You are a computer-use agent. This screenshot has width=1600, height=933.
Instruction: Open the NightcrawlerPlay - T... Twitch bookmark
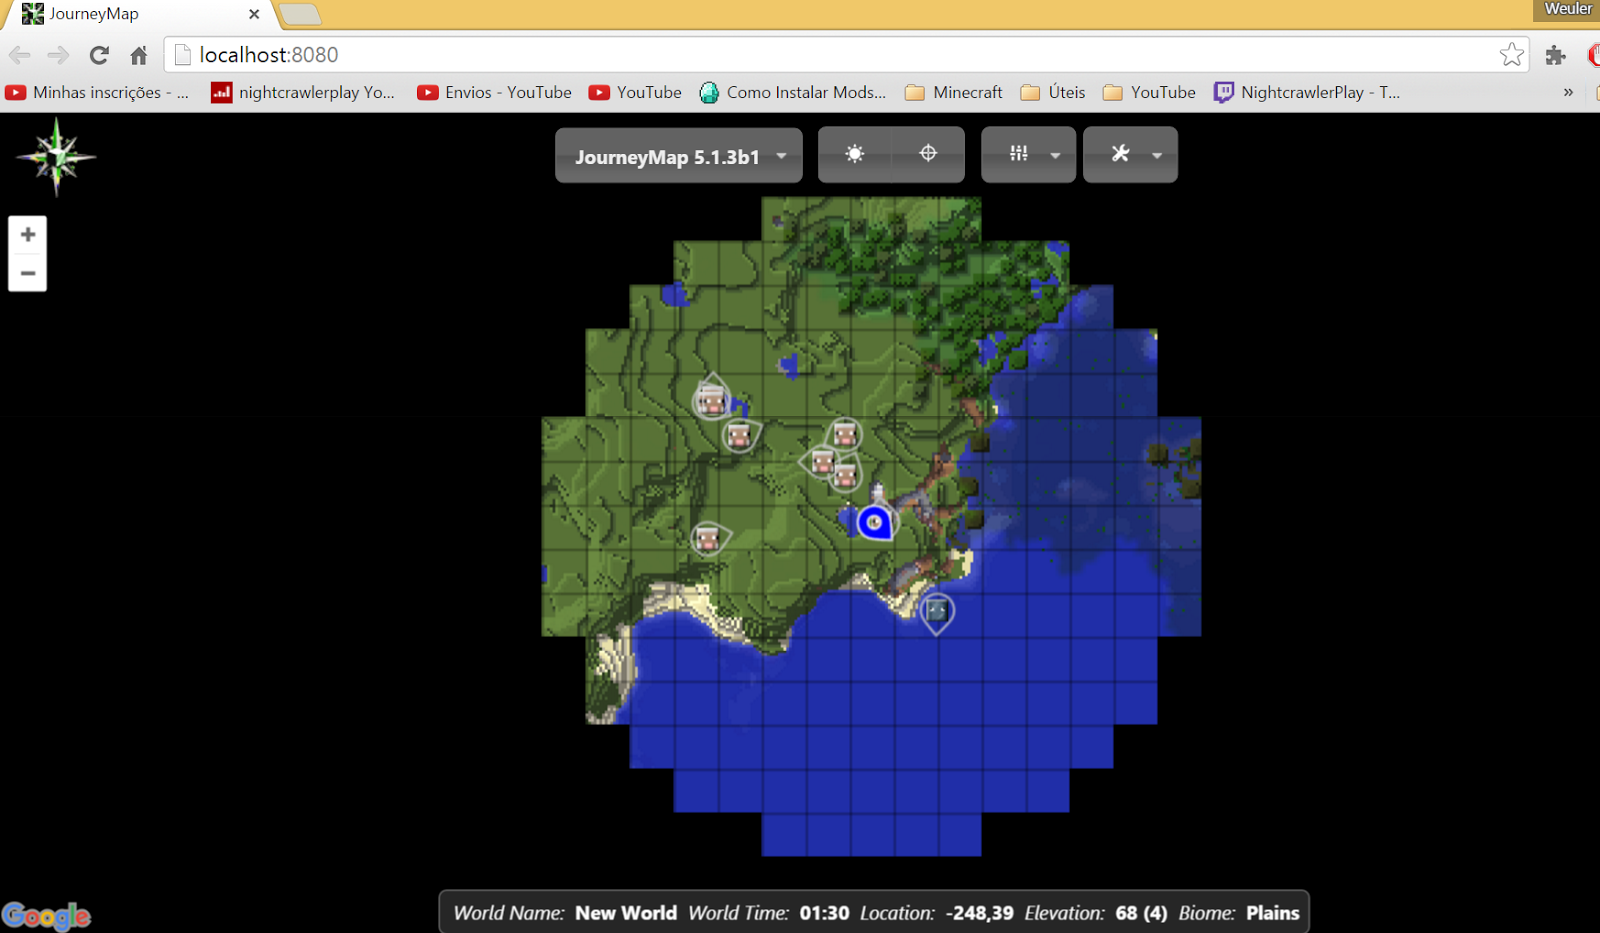point(1306,92)
